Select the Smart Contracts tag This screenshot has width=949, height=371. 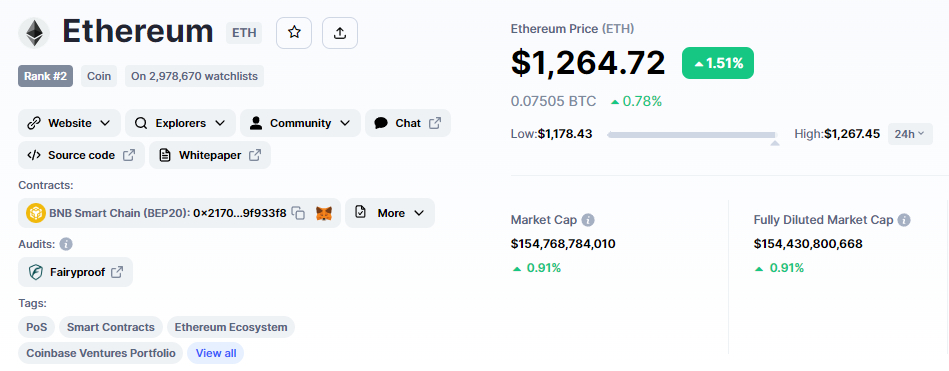coord(111,327)
